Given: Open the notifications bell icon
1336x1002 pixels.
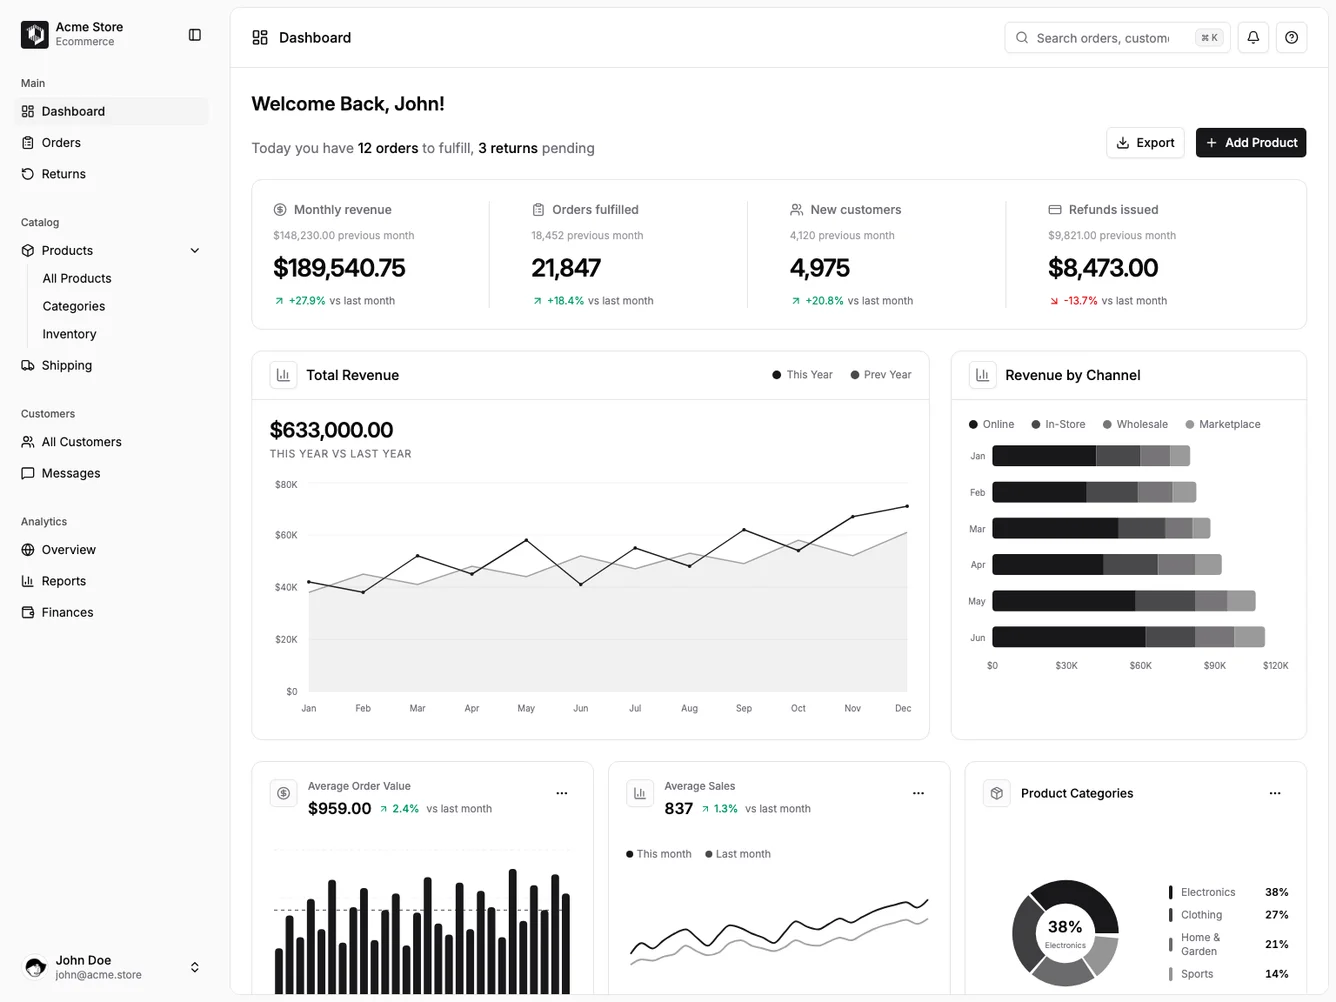Looking at the screenshot, I should (1252, 37).
